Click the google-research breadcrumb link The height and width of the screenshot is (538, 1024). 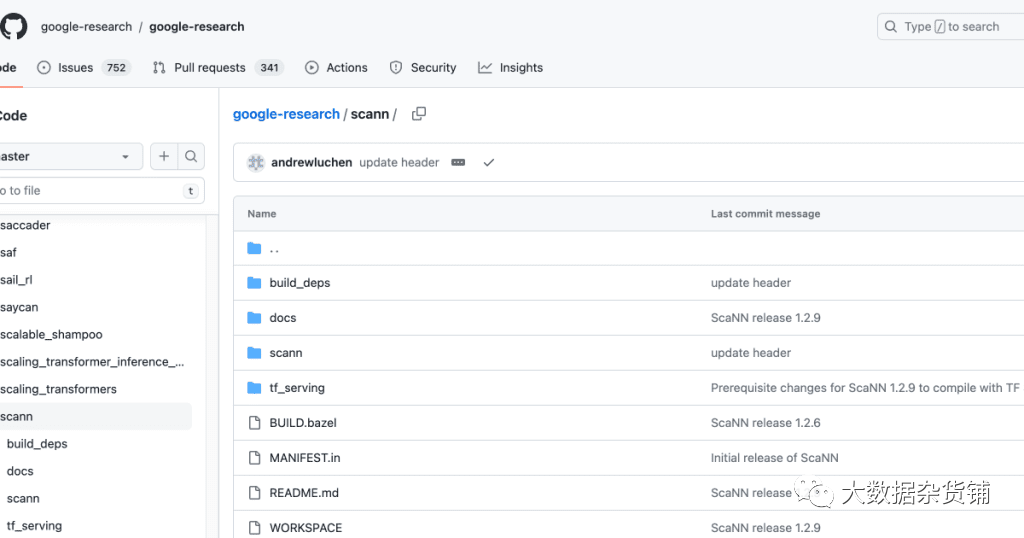[x=286, y=114]
